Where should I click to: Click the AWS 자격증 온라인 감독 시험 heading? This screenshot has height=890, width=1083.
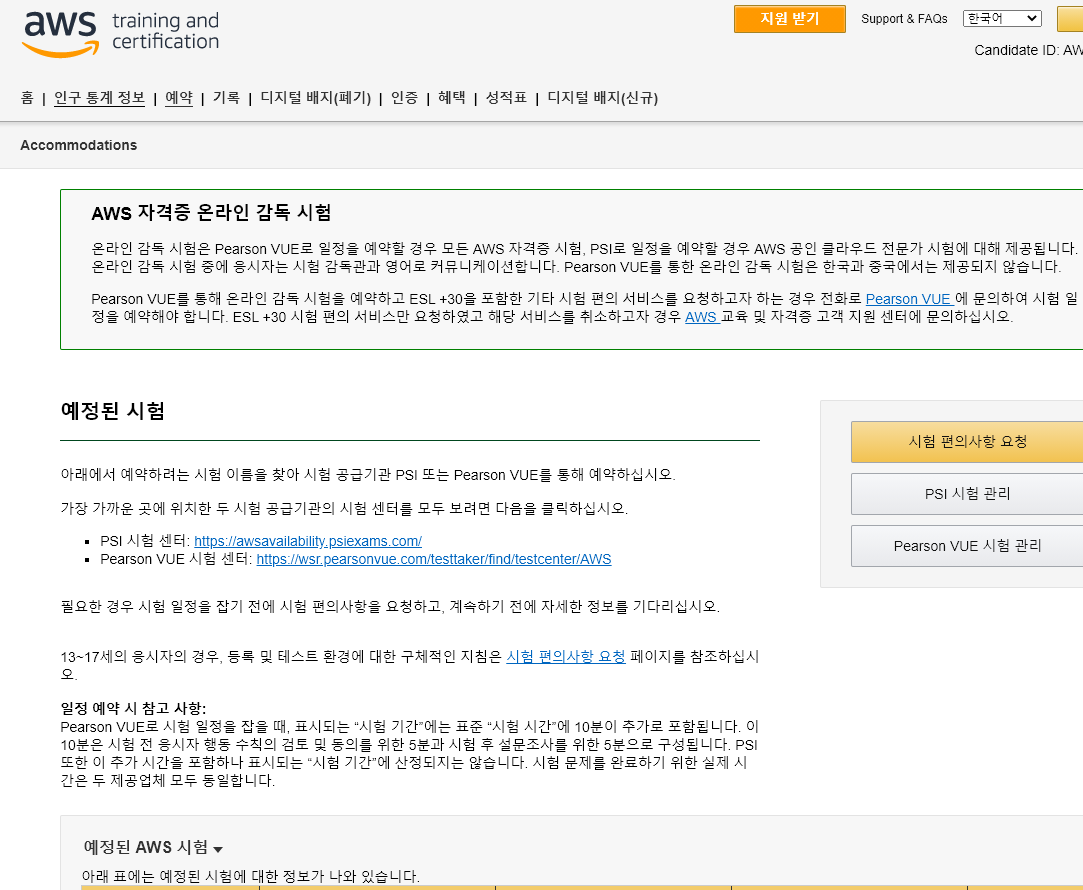point(211,213)
